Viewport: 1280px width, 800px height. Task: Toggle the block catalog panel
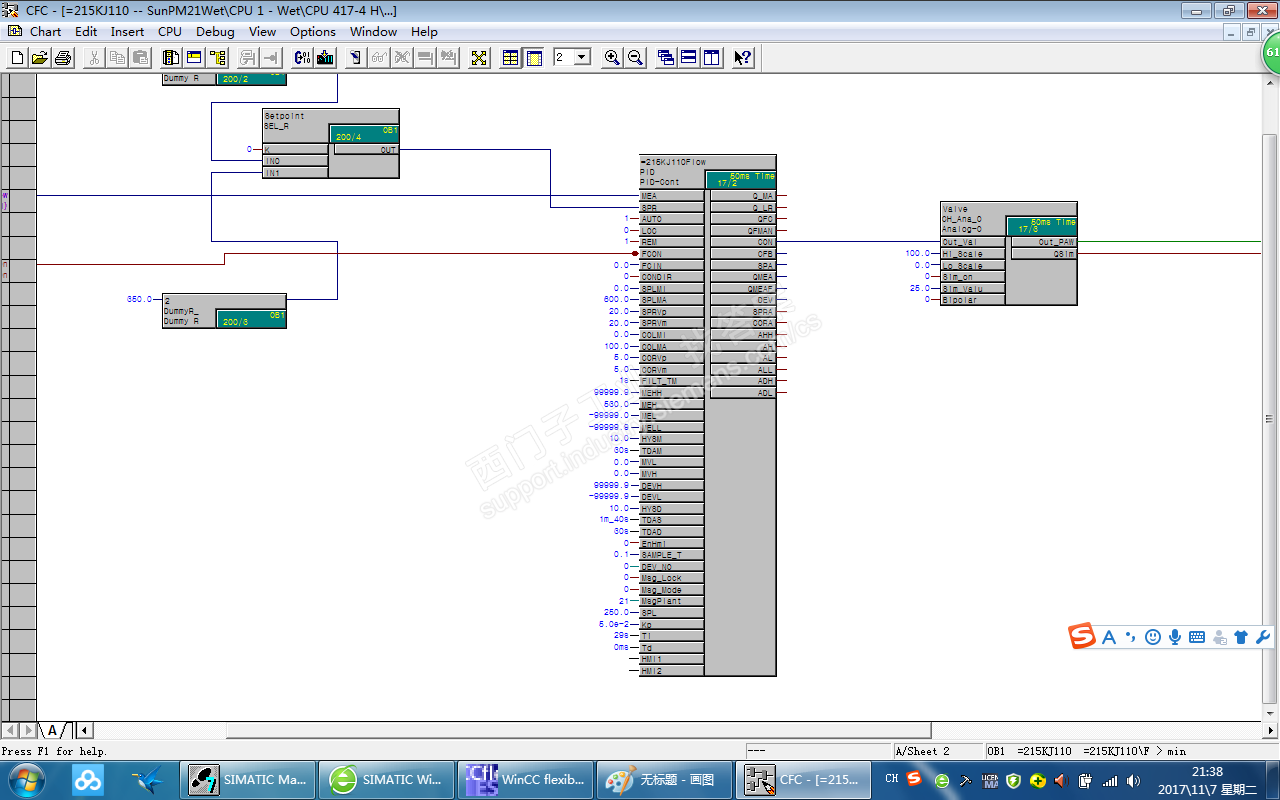click(x=171, y=58)
